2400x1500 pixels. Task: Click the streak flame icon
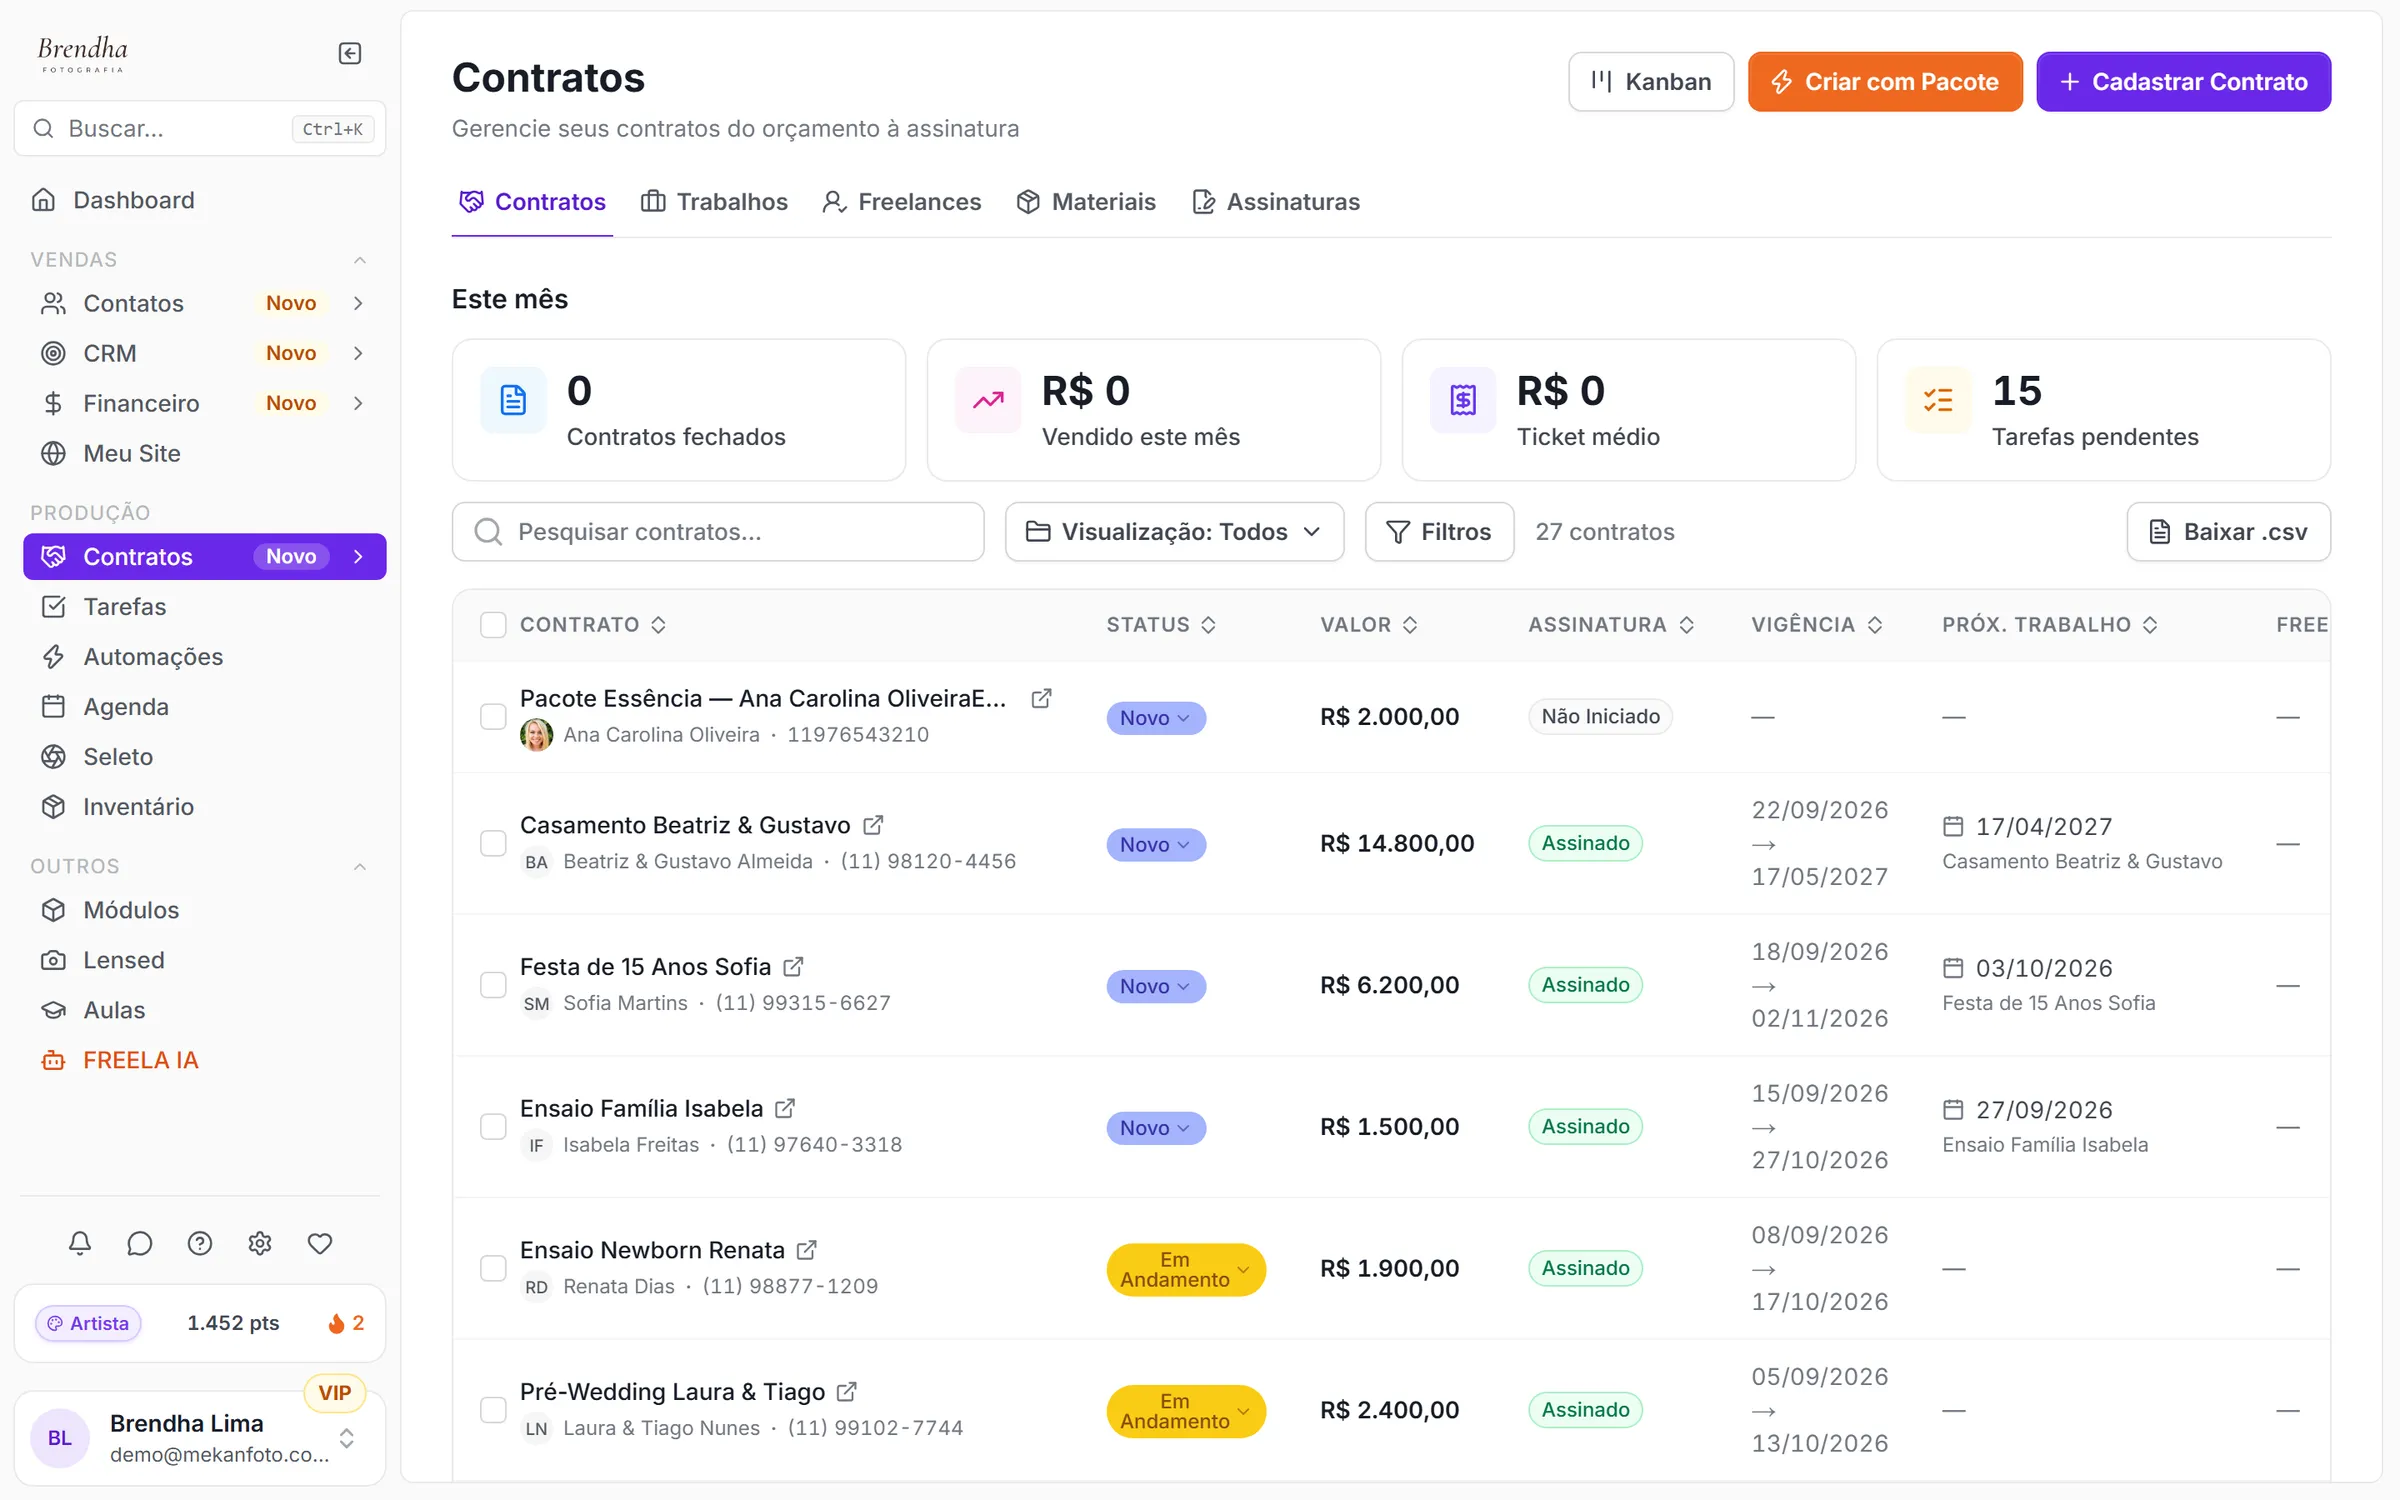(336, 1323)
